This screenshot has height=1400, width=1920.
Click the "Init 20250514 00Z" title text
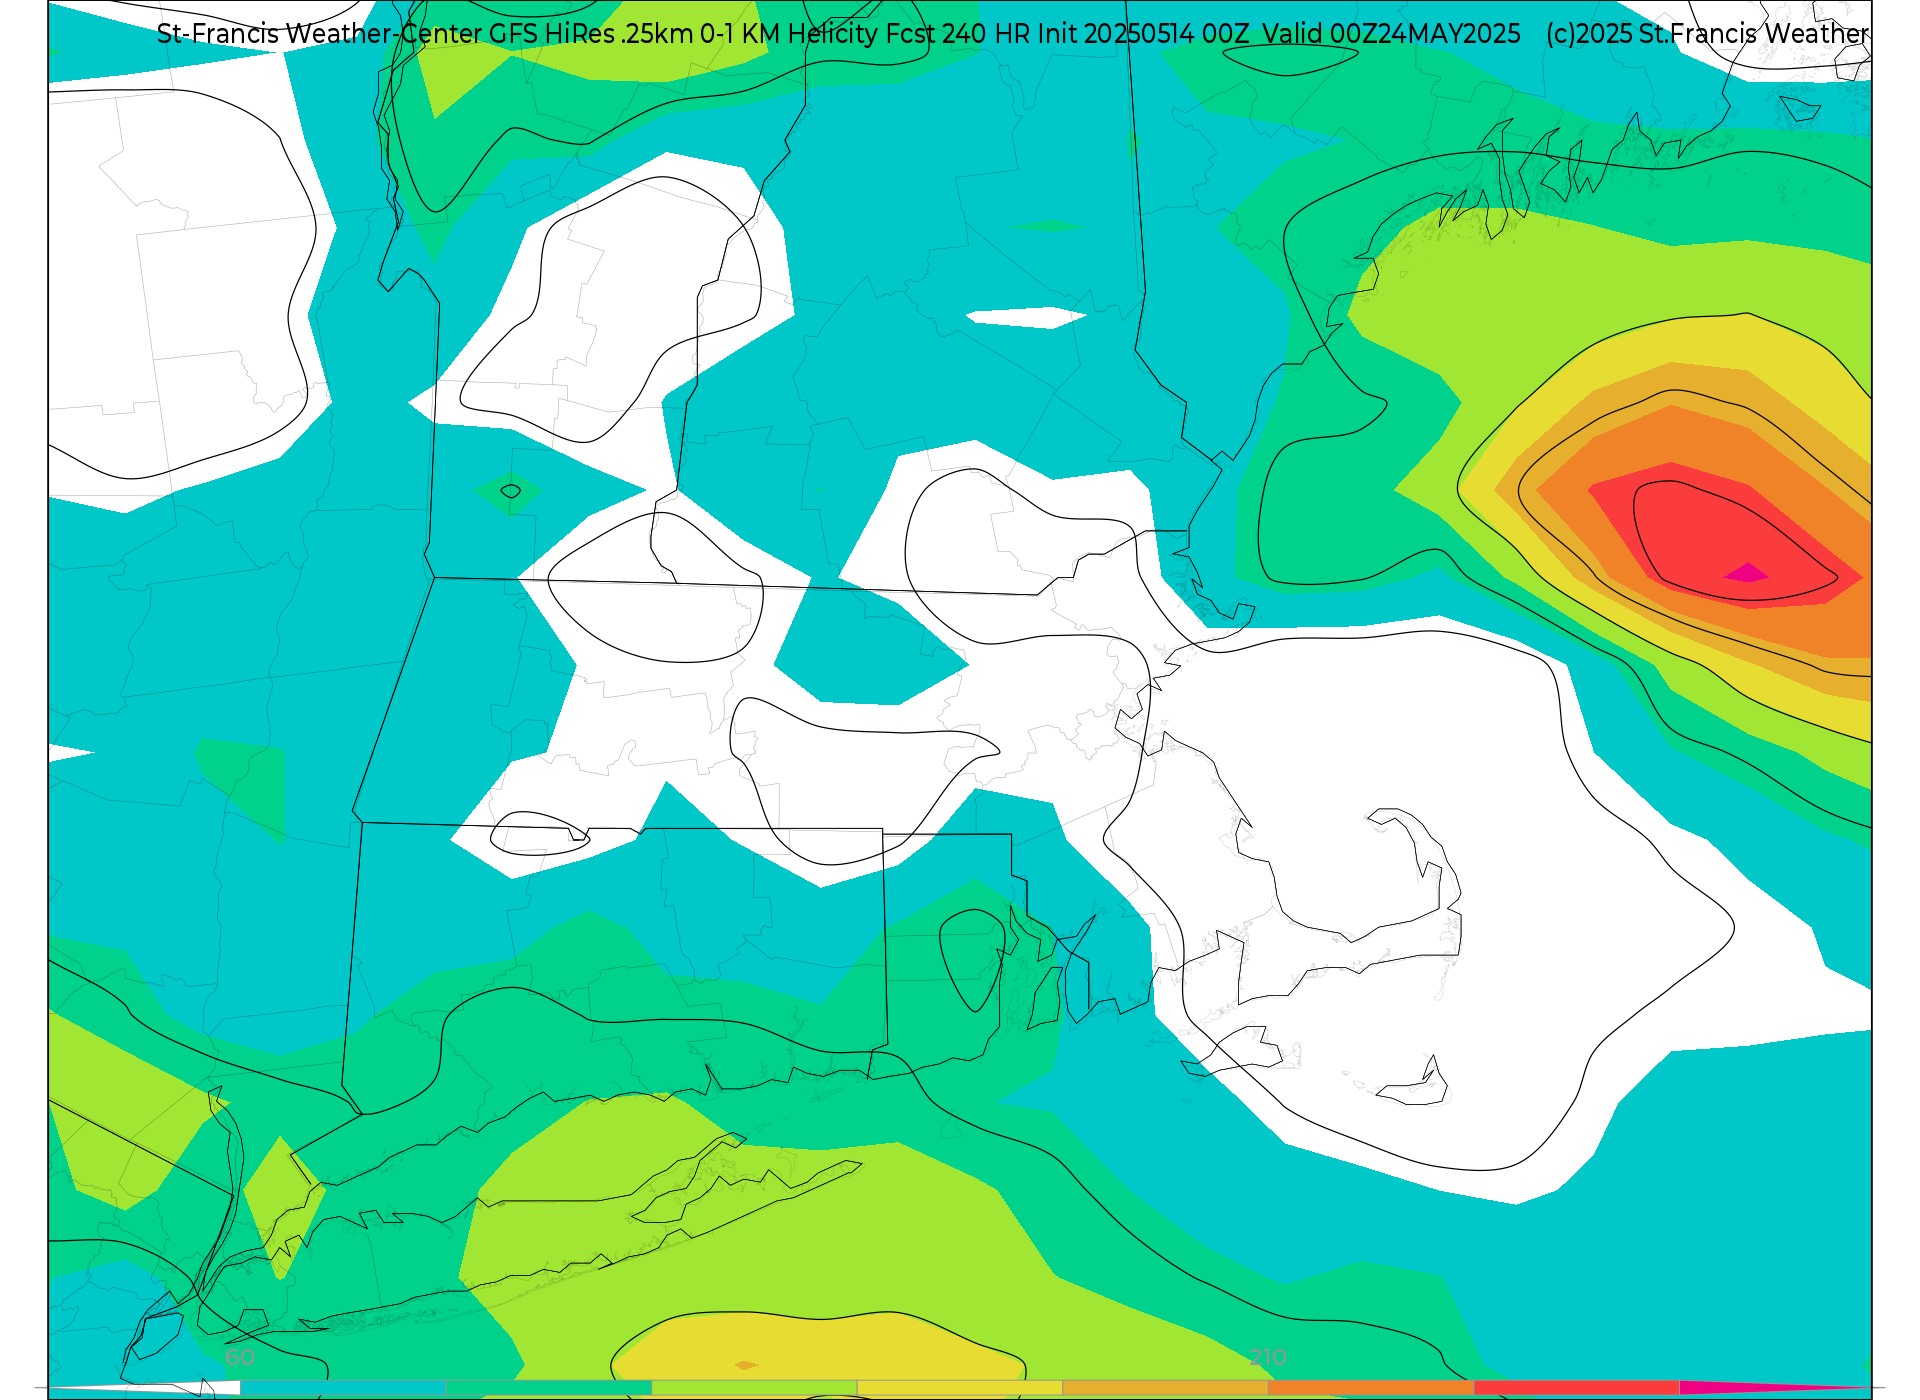[1144, 34]
